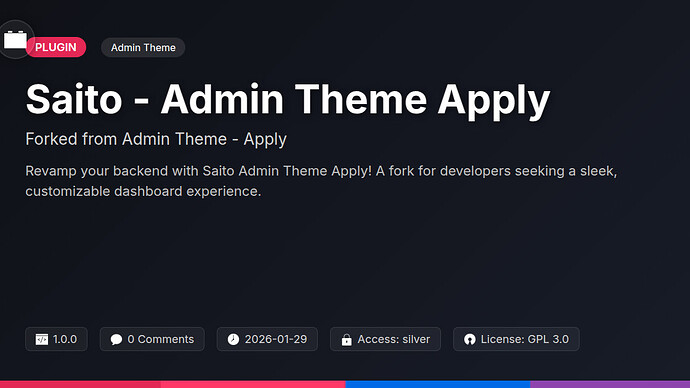The image size is (690, 388).
Task: Click the Access: silver label
Action: coord(394,339)
